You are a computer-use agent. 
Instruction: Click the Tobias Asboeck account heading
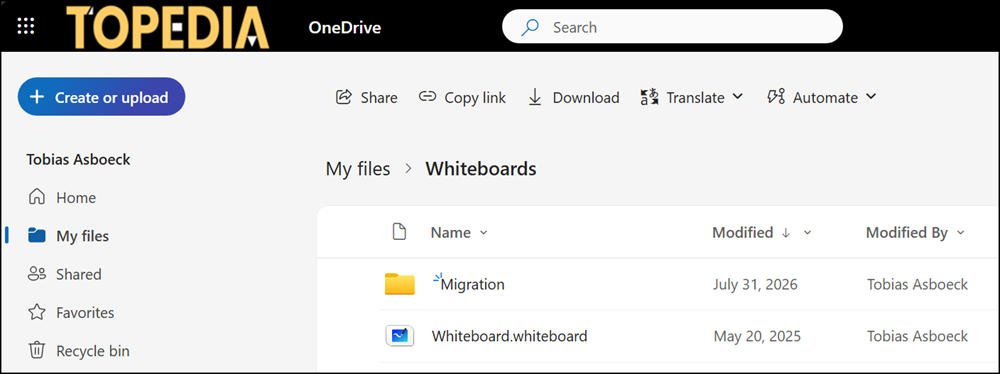tap(78, 160)
